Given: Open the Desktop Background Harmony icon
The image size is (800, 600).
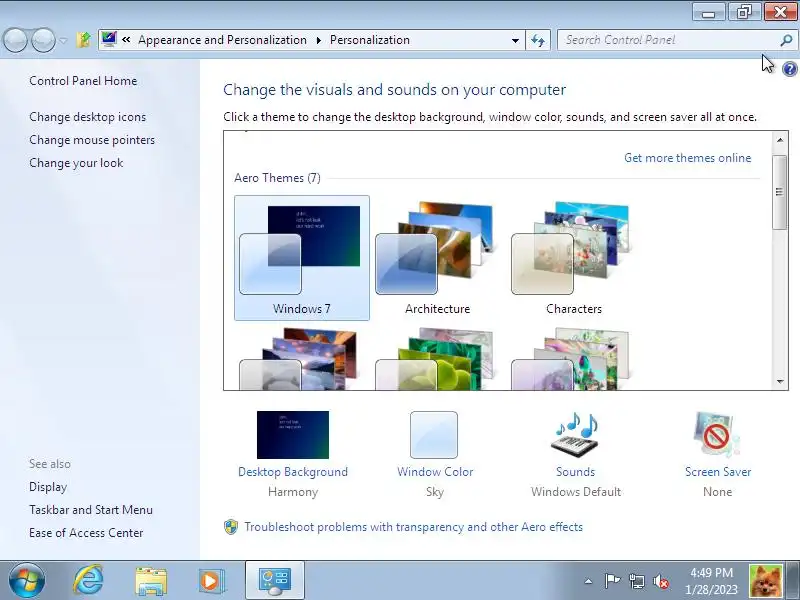Looking at the screenshot, I should click(293, 435).
